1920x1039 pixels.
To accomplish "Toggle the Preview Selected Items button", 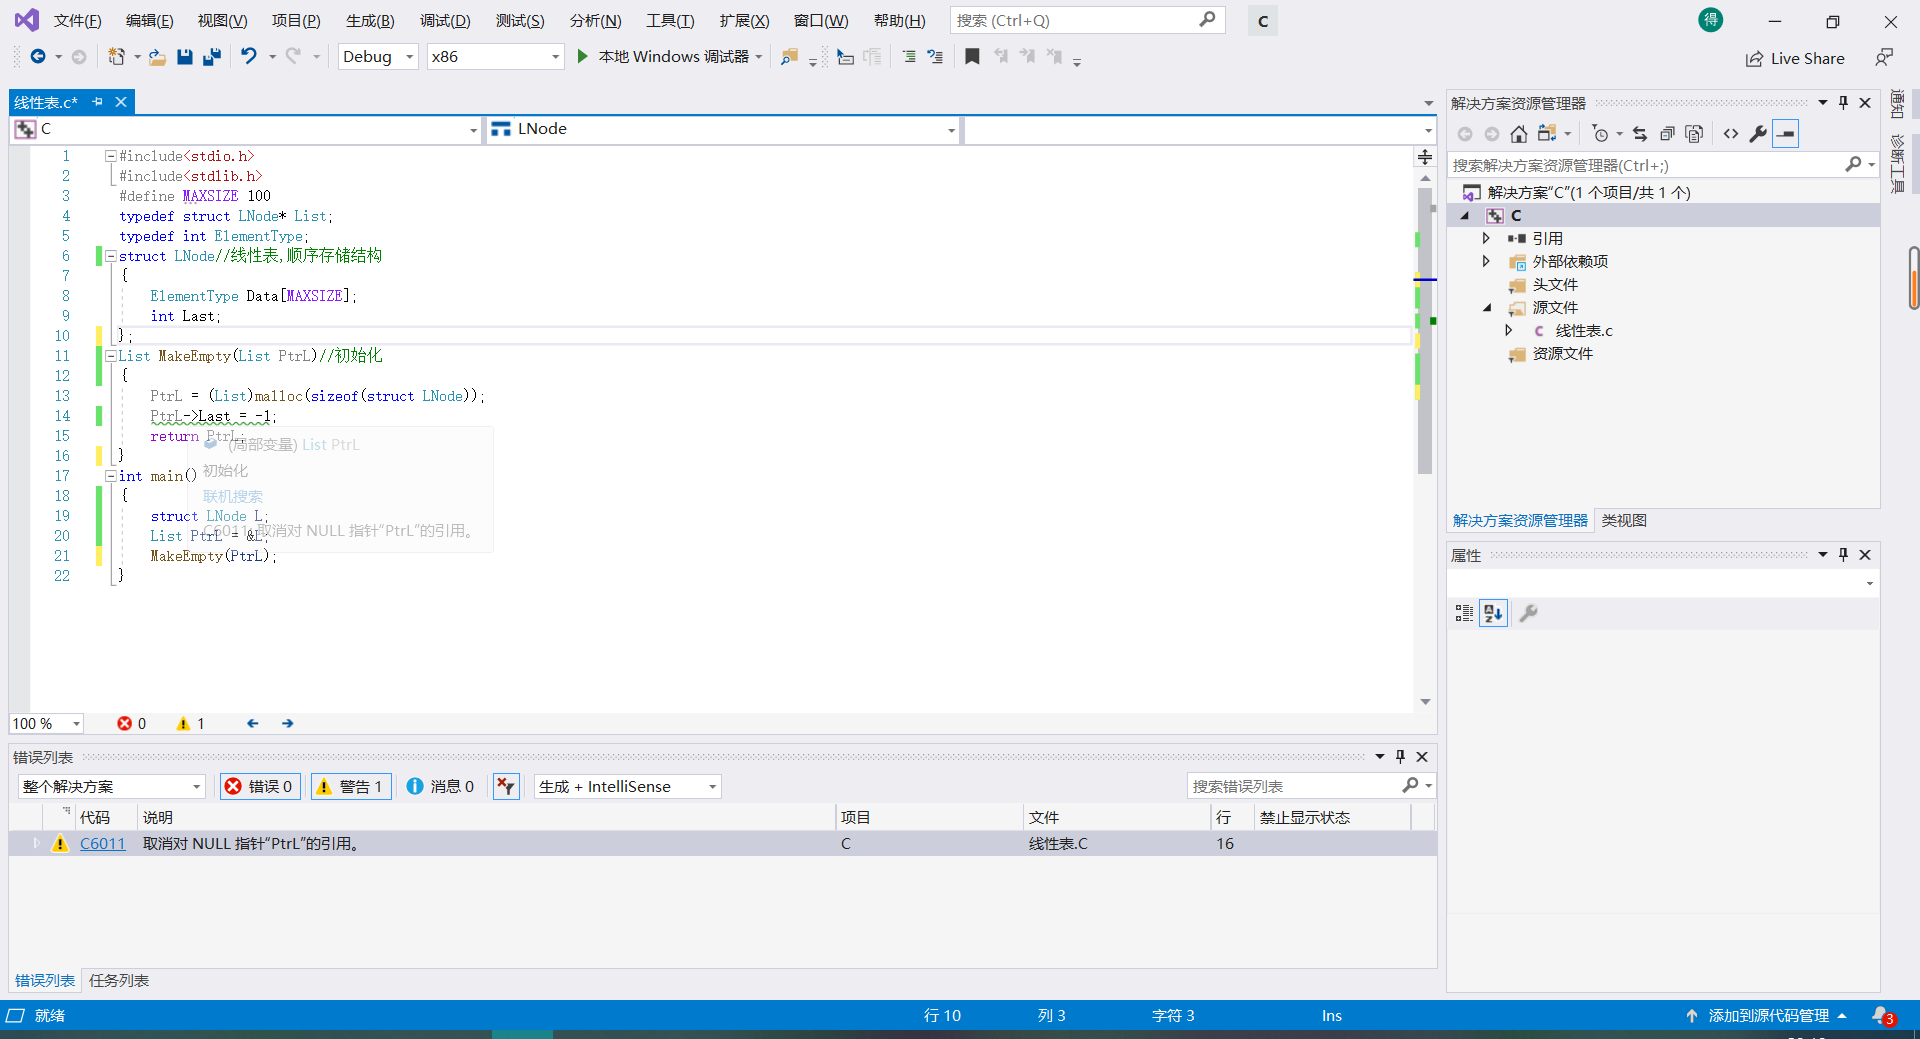I will pyautogui.click(x=1786, y=134).
